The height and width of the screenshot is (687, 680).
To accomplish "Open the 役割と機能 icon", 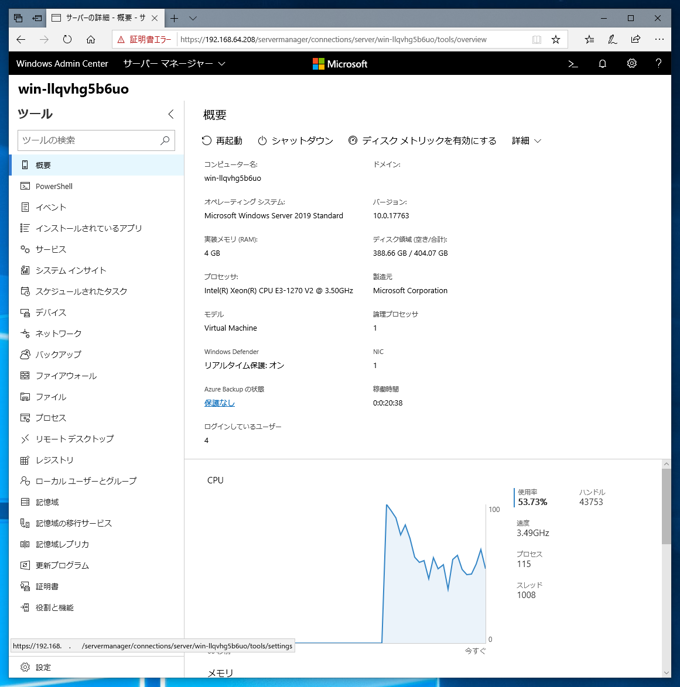I will click(25, 607).
